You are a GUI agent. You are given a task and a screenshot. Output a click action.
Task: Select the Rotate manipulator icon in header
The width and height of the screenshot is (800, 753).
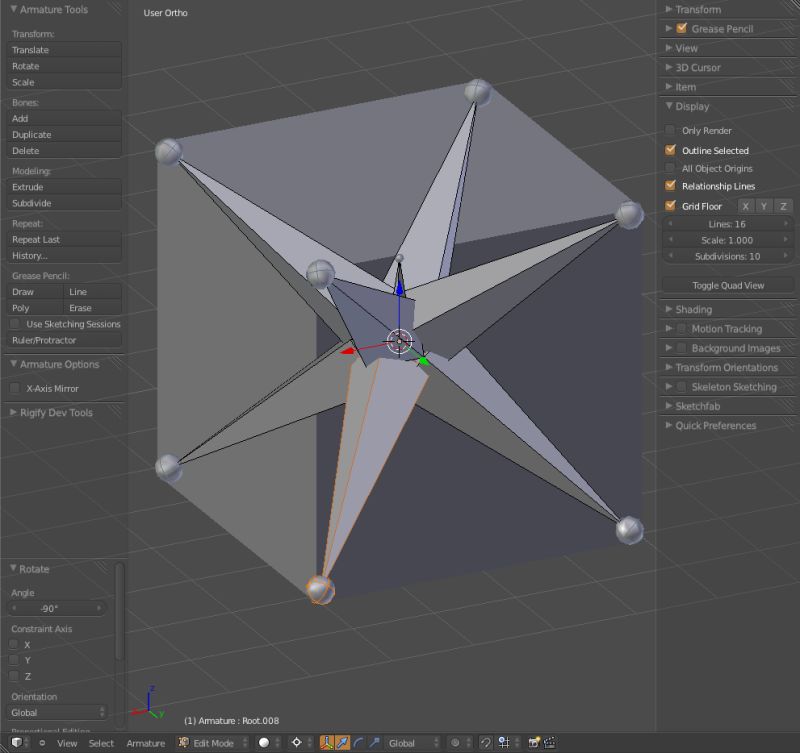(x=357, y=742)
